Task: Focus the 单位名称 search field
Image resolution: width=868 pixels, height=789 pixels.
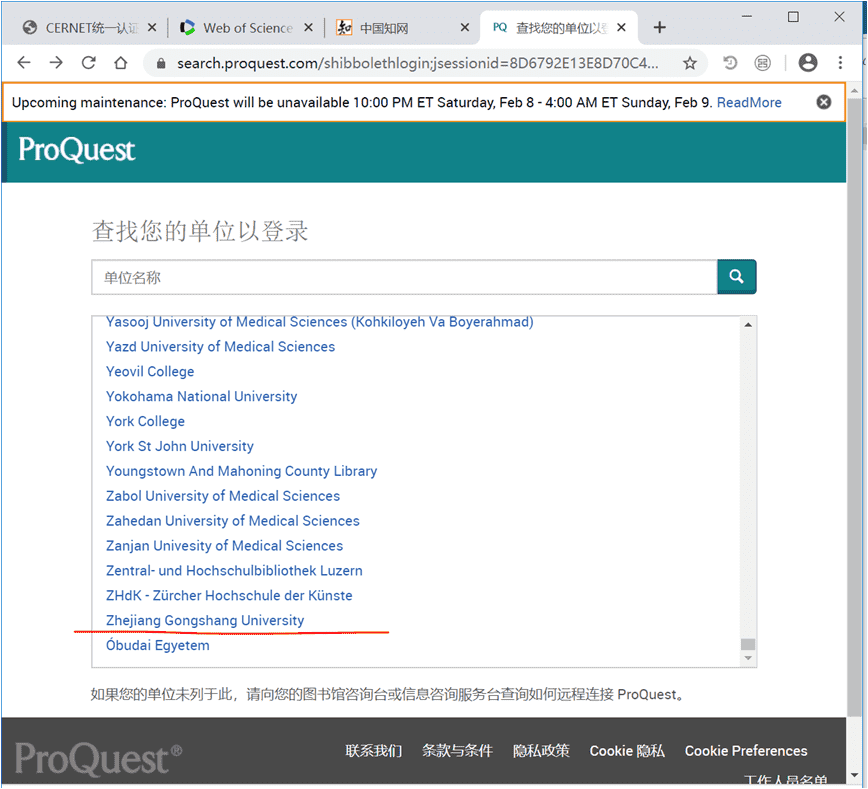Action: pos(404,277)
